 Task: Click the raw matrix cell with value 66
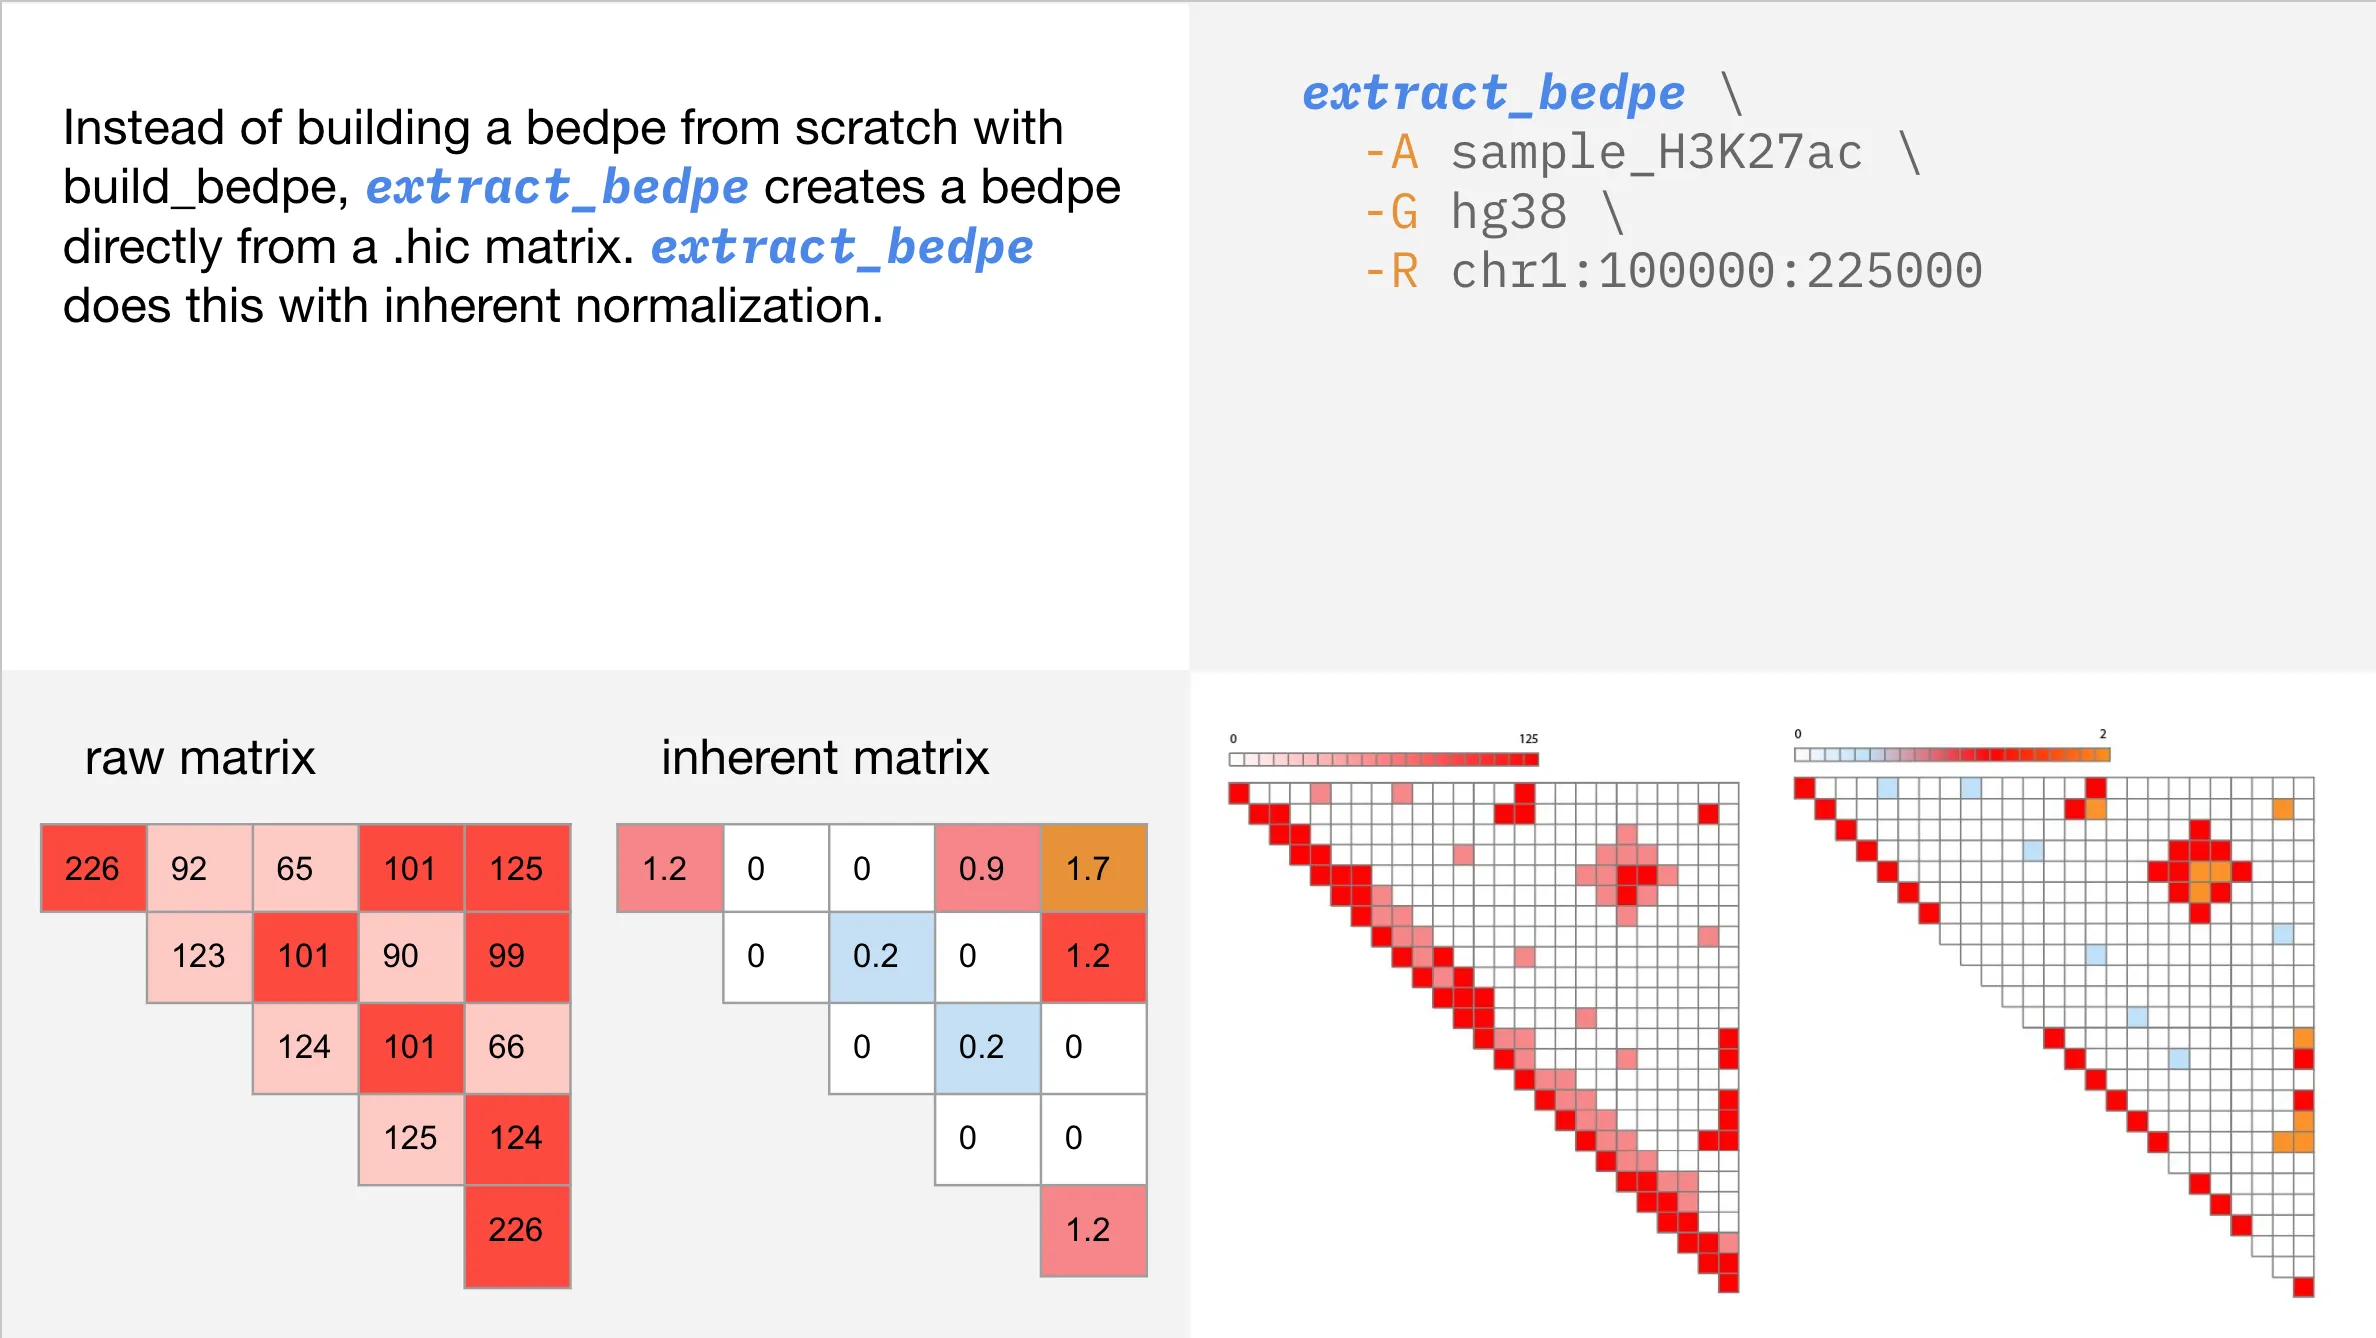coord(517,1047)
